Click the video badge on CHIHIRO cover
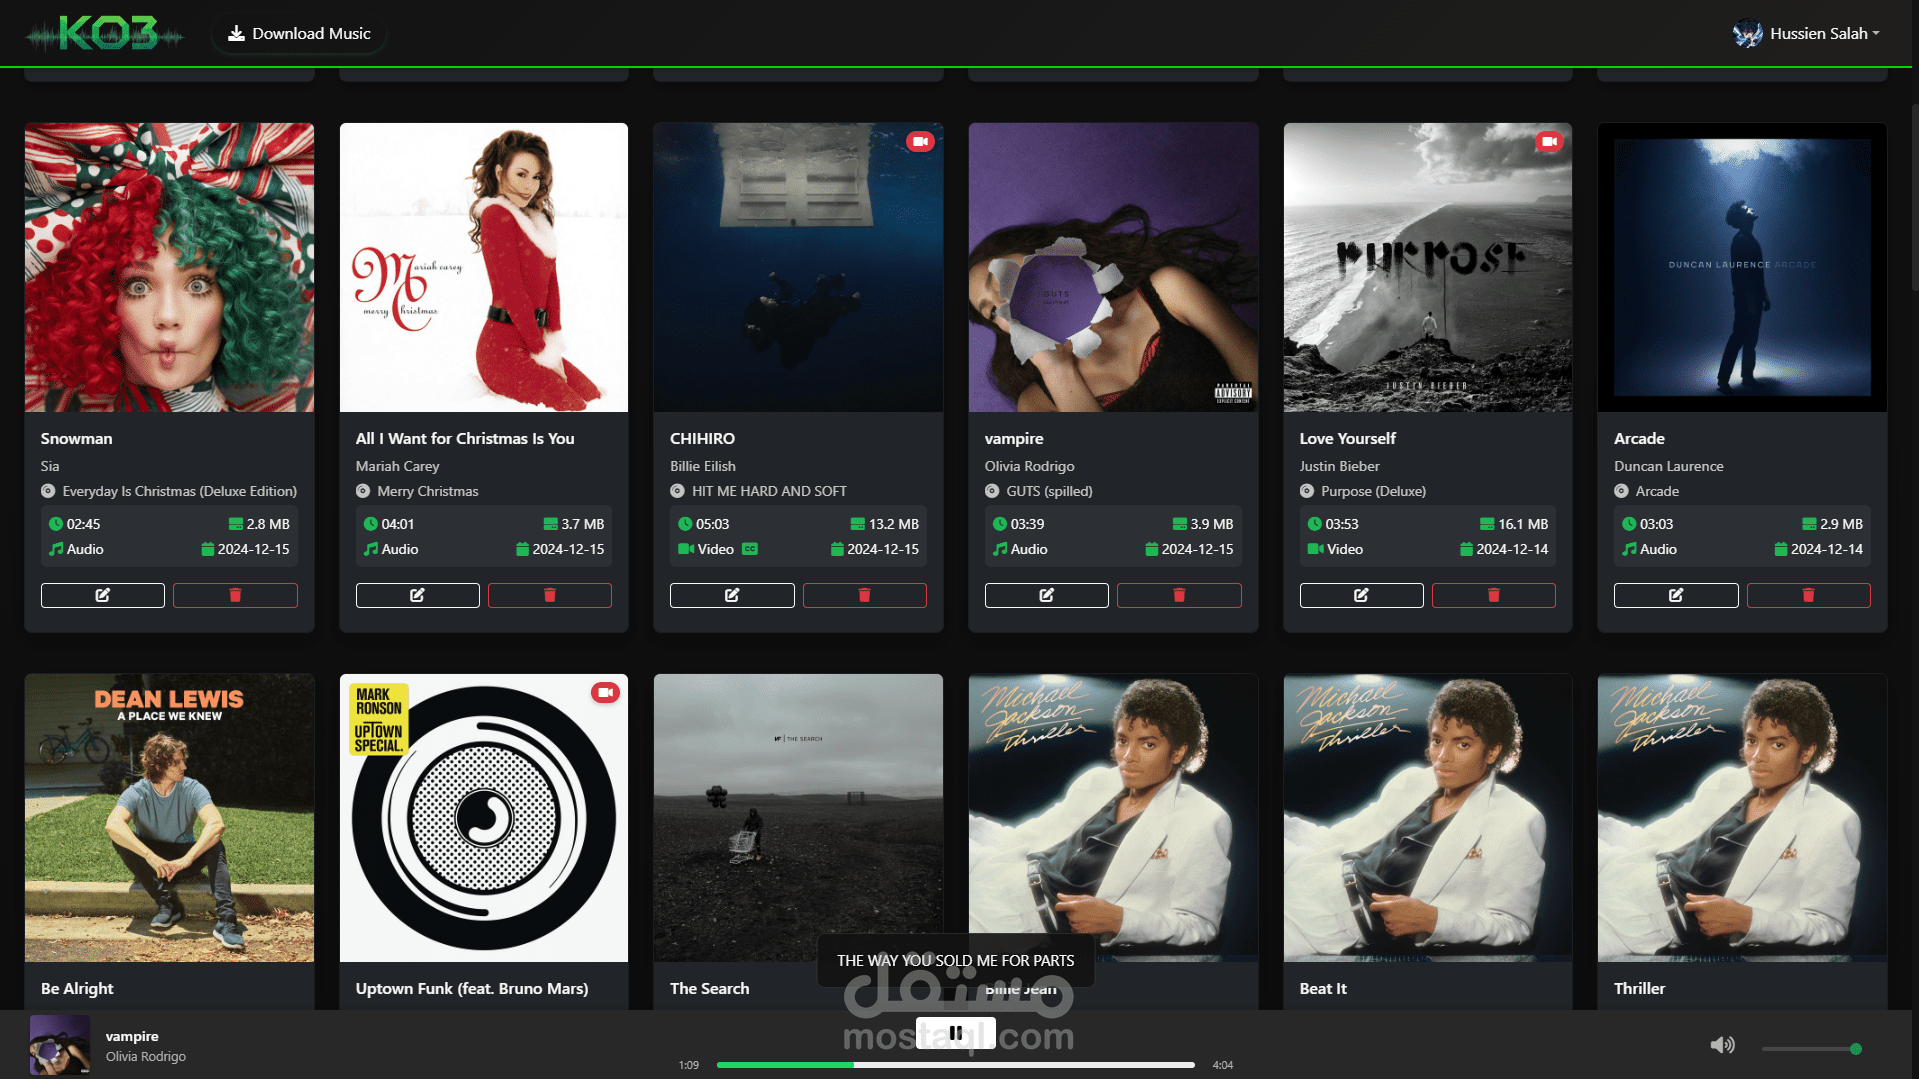Screen dimensions: 1919x1079 (x=920, y=142)
